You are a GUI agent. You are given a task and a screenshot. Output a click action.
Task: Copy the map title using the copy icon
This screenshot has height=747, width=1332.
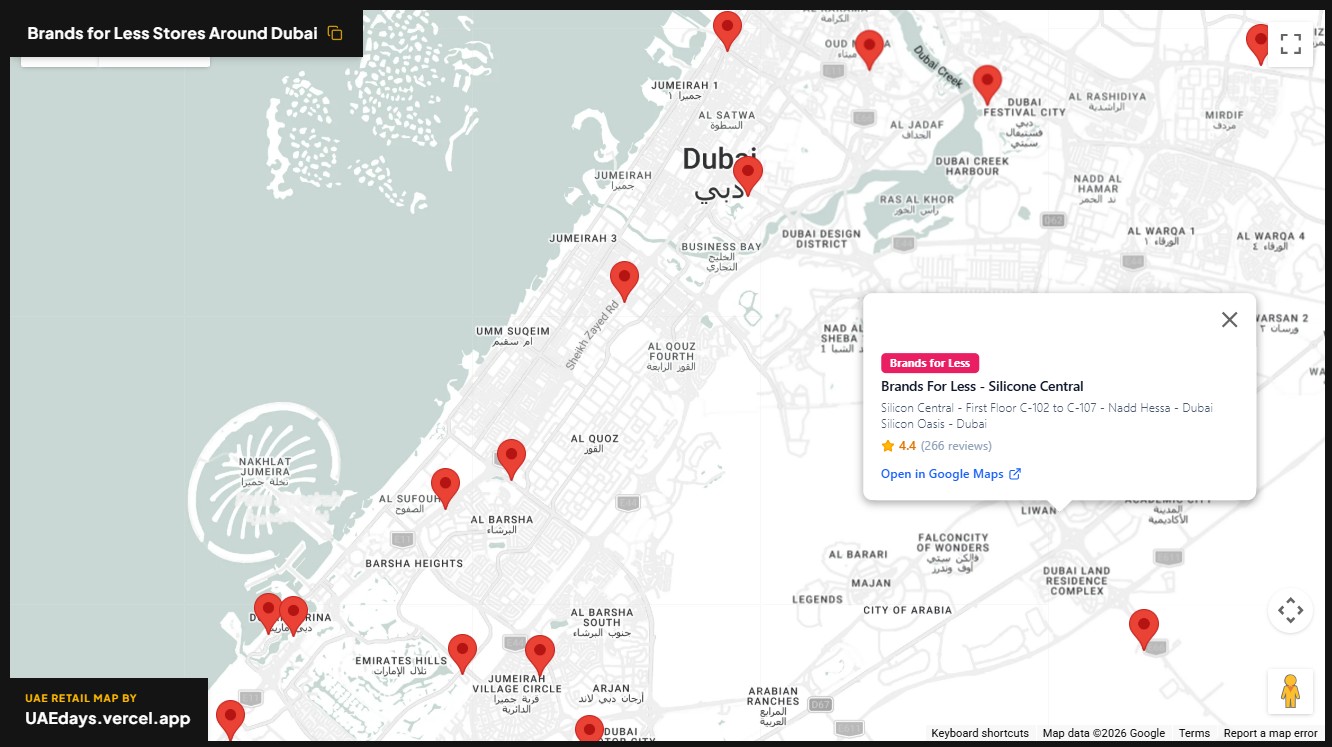tap(335, 33)
